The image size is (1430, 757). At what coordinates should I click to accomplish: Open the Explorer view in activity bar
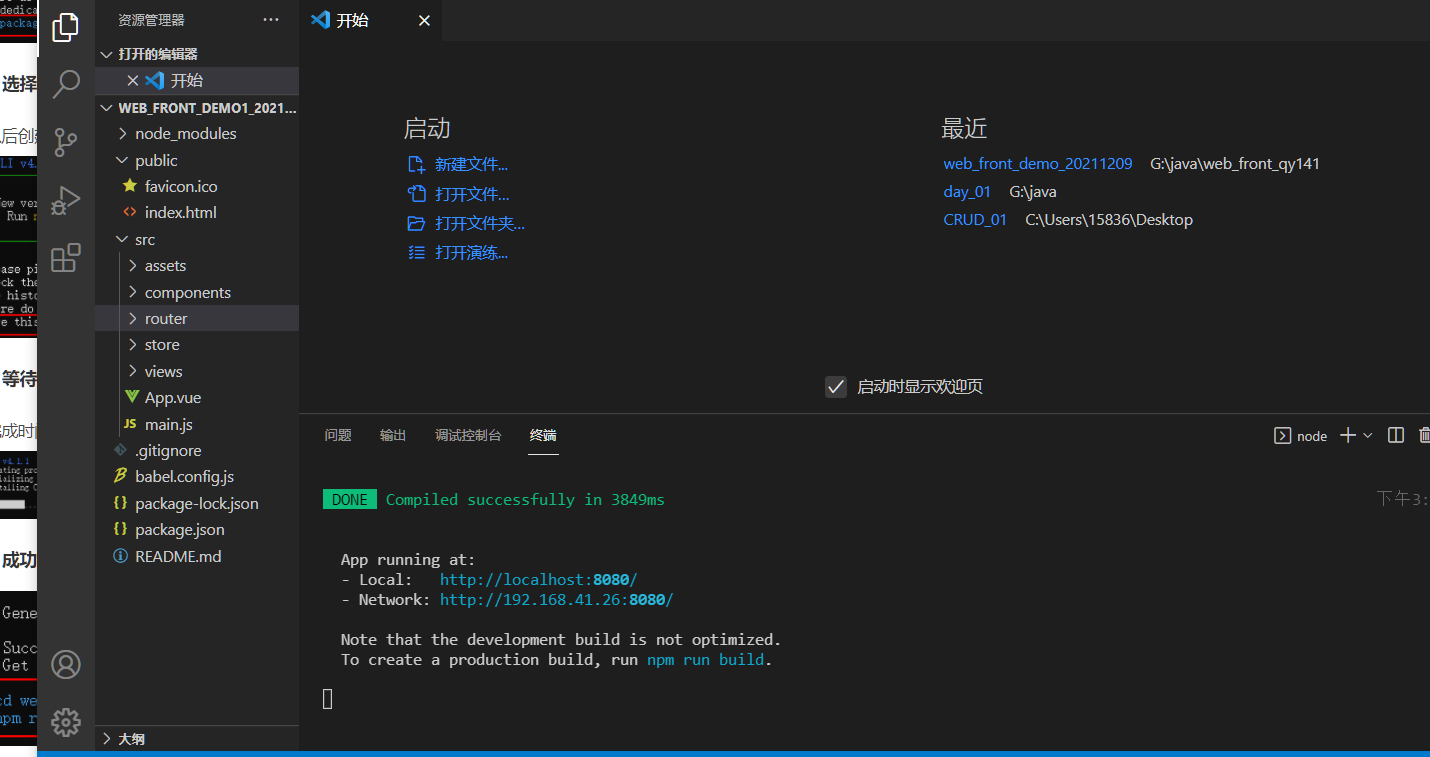(x=65, y=27)
